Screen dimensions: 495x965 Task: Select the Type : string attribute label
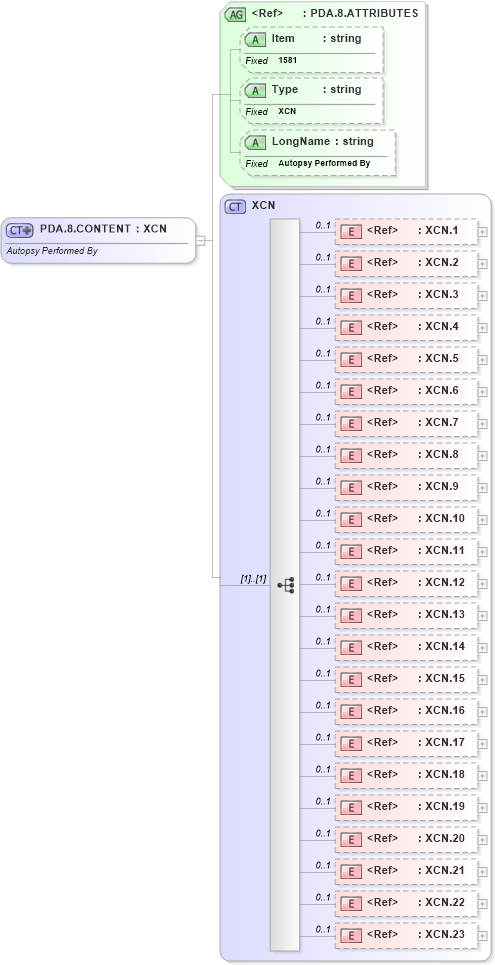coord(316,89)
